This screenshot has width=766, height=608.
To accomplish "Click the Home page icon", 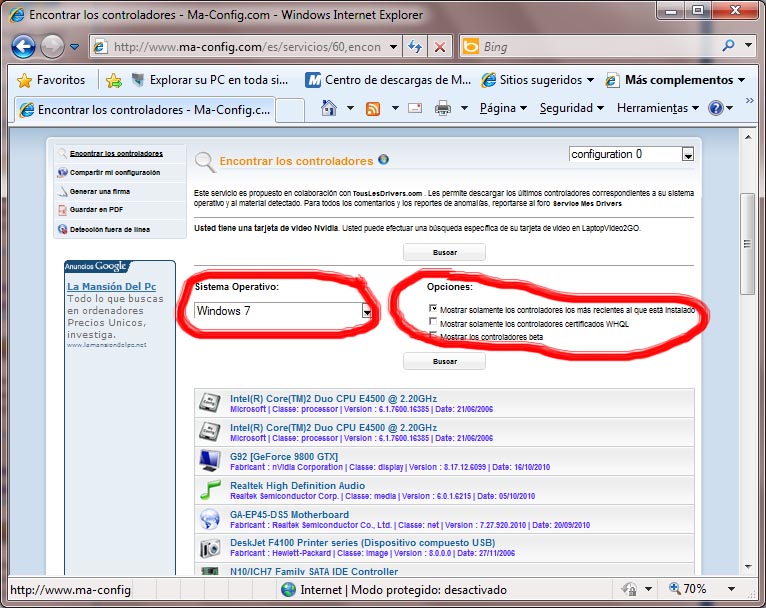I will (x=329, y=107).
